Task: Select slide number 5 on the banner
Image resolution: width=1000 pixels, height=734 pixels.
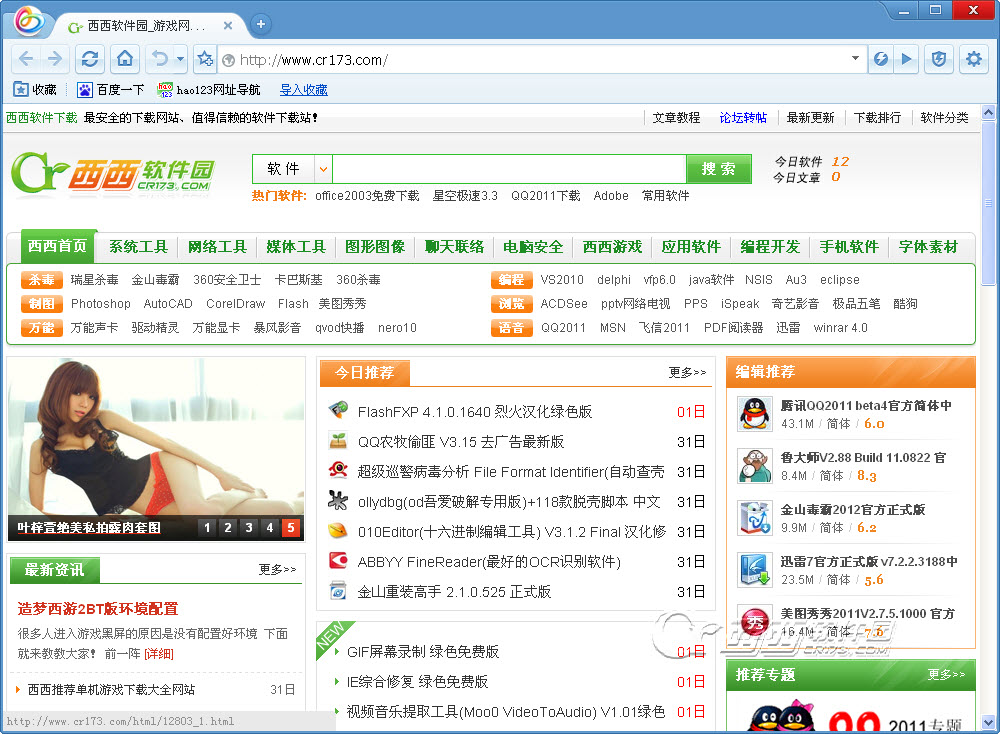Action: point(291,527)
